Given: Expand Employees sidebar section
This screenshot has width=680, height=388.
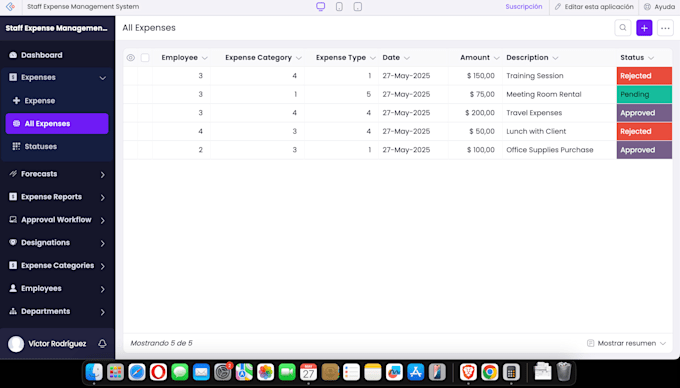Looking at the screenshot, I should pos(102,289).
